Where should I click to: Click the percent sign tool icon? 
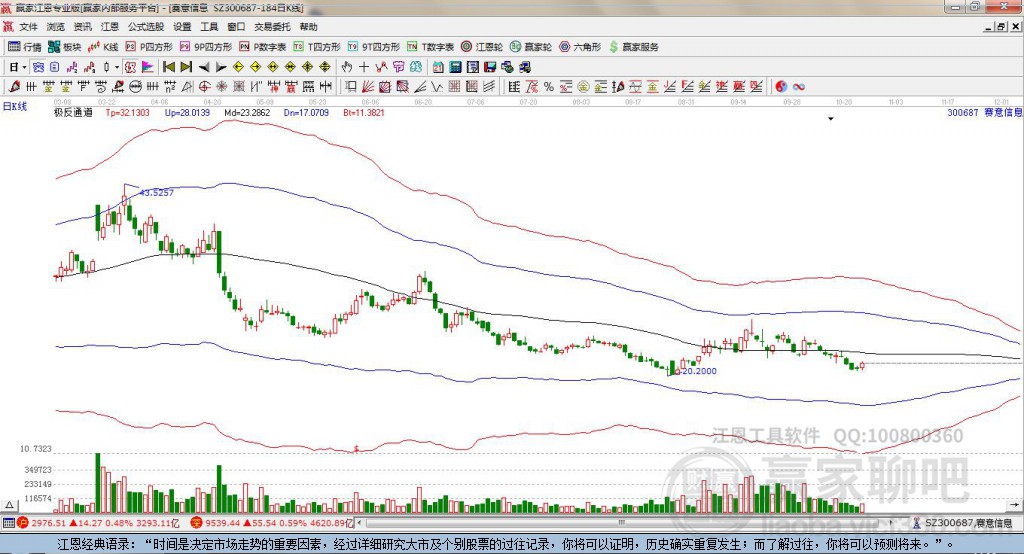[x=549, y=86]
